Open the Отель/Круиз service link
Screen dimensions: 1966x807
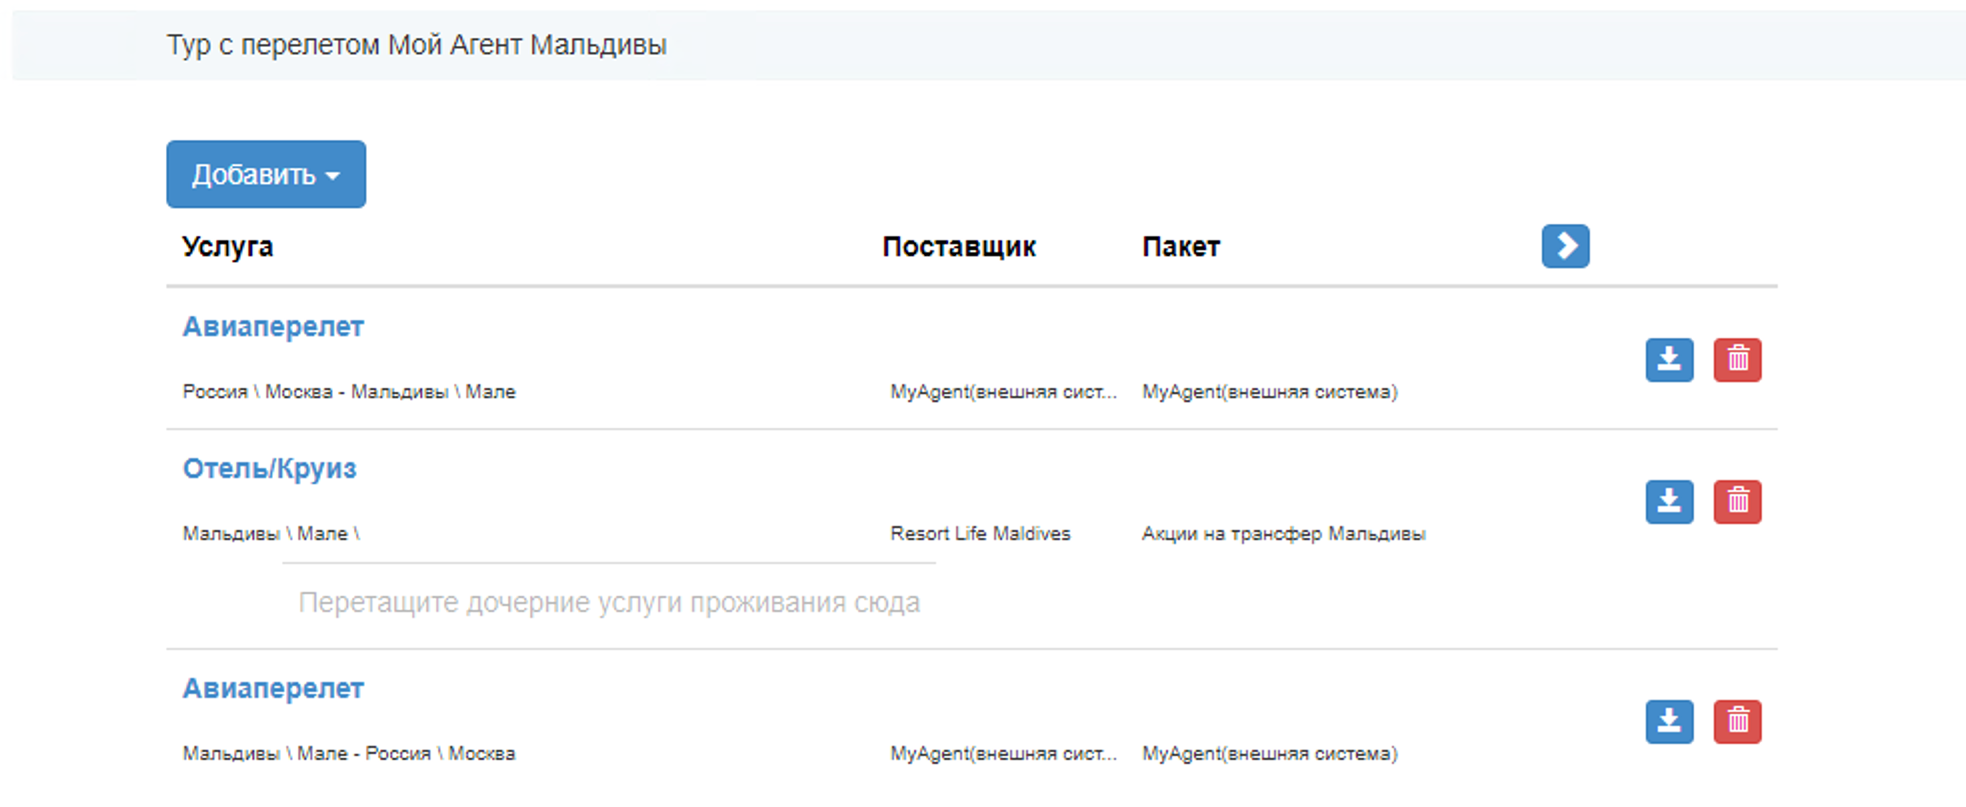tap(269, 469)
